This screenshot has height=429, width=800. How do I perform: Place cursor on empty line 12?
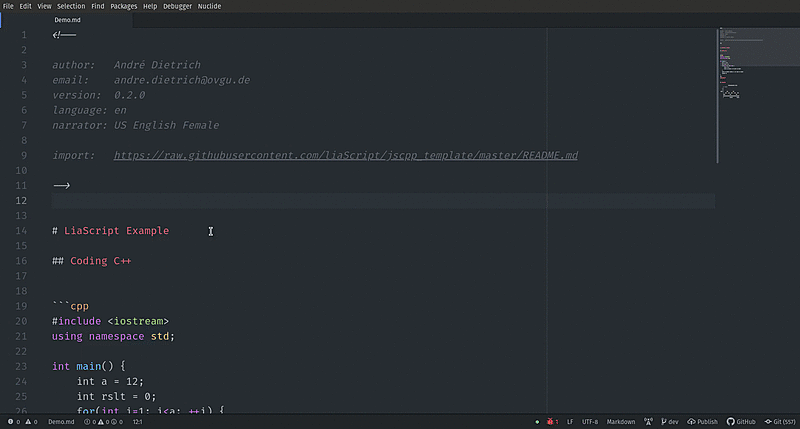click(x=383, y=200)
